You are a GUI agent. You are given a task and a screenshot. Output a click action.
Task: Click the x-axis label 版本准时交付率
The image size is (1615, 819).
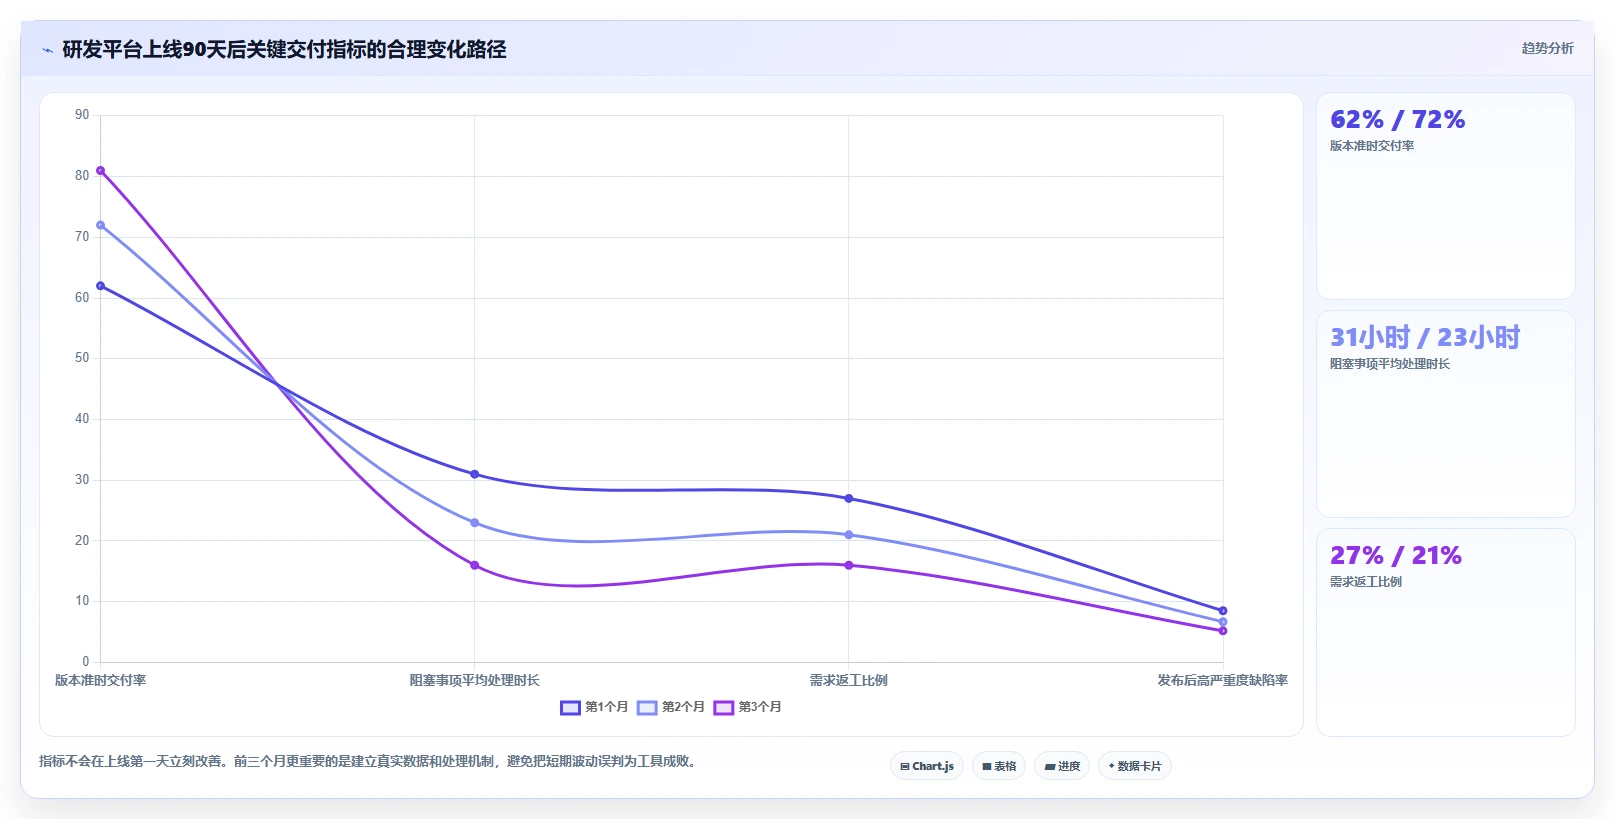[x=100, y=680]
